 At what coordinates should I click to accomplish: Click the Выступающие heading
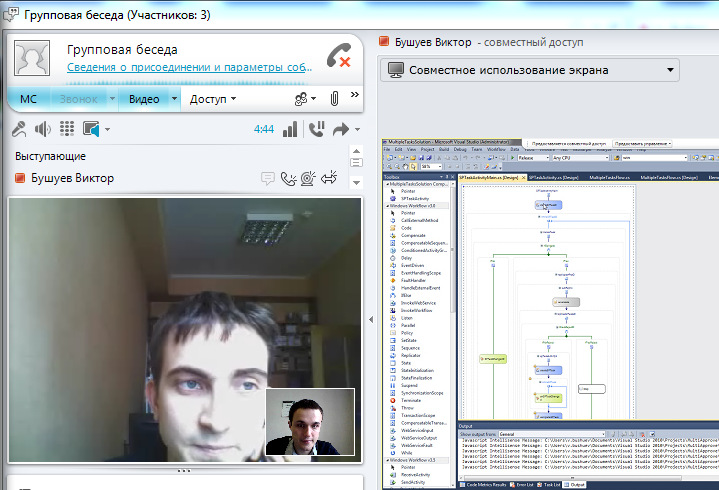point(50,156)
